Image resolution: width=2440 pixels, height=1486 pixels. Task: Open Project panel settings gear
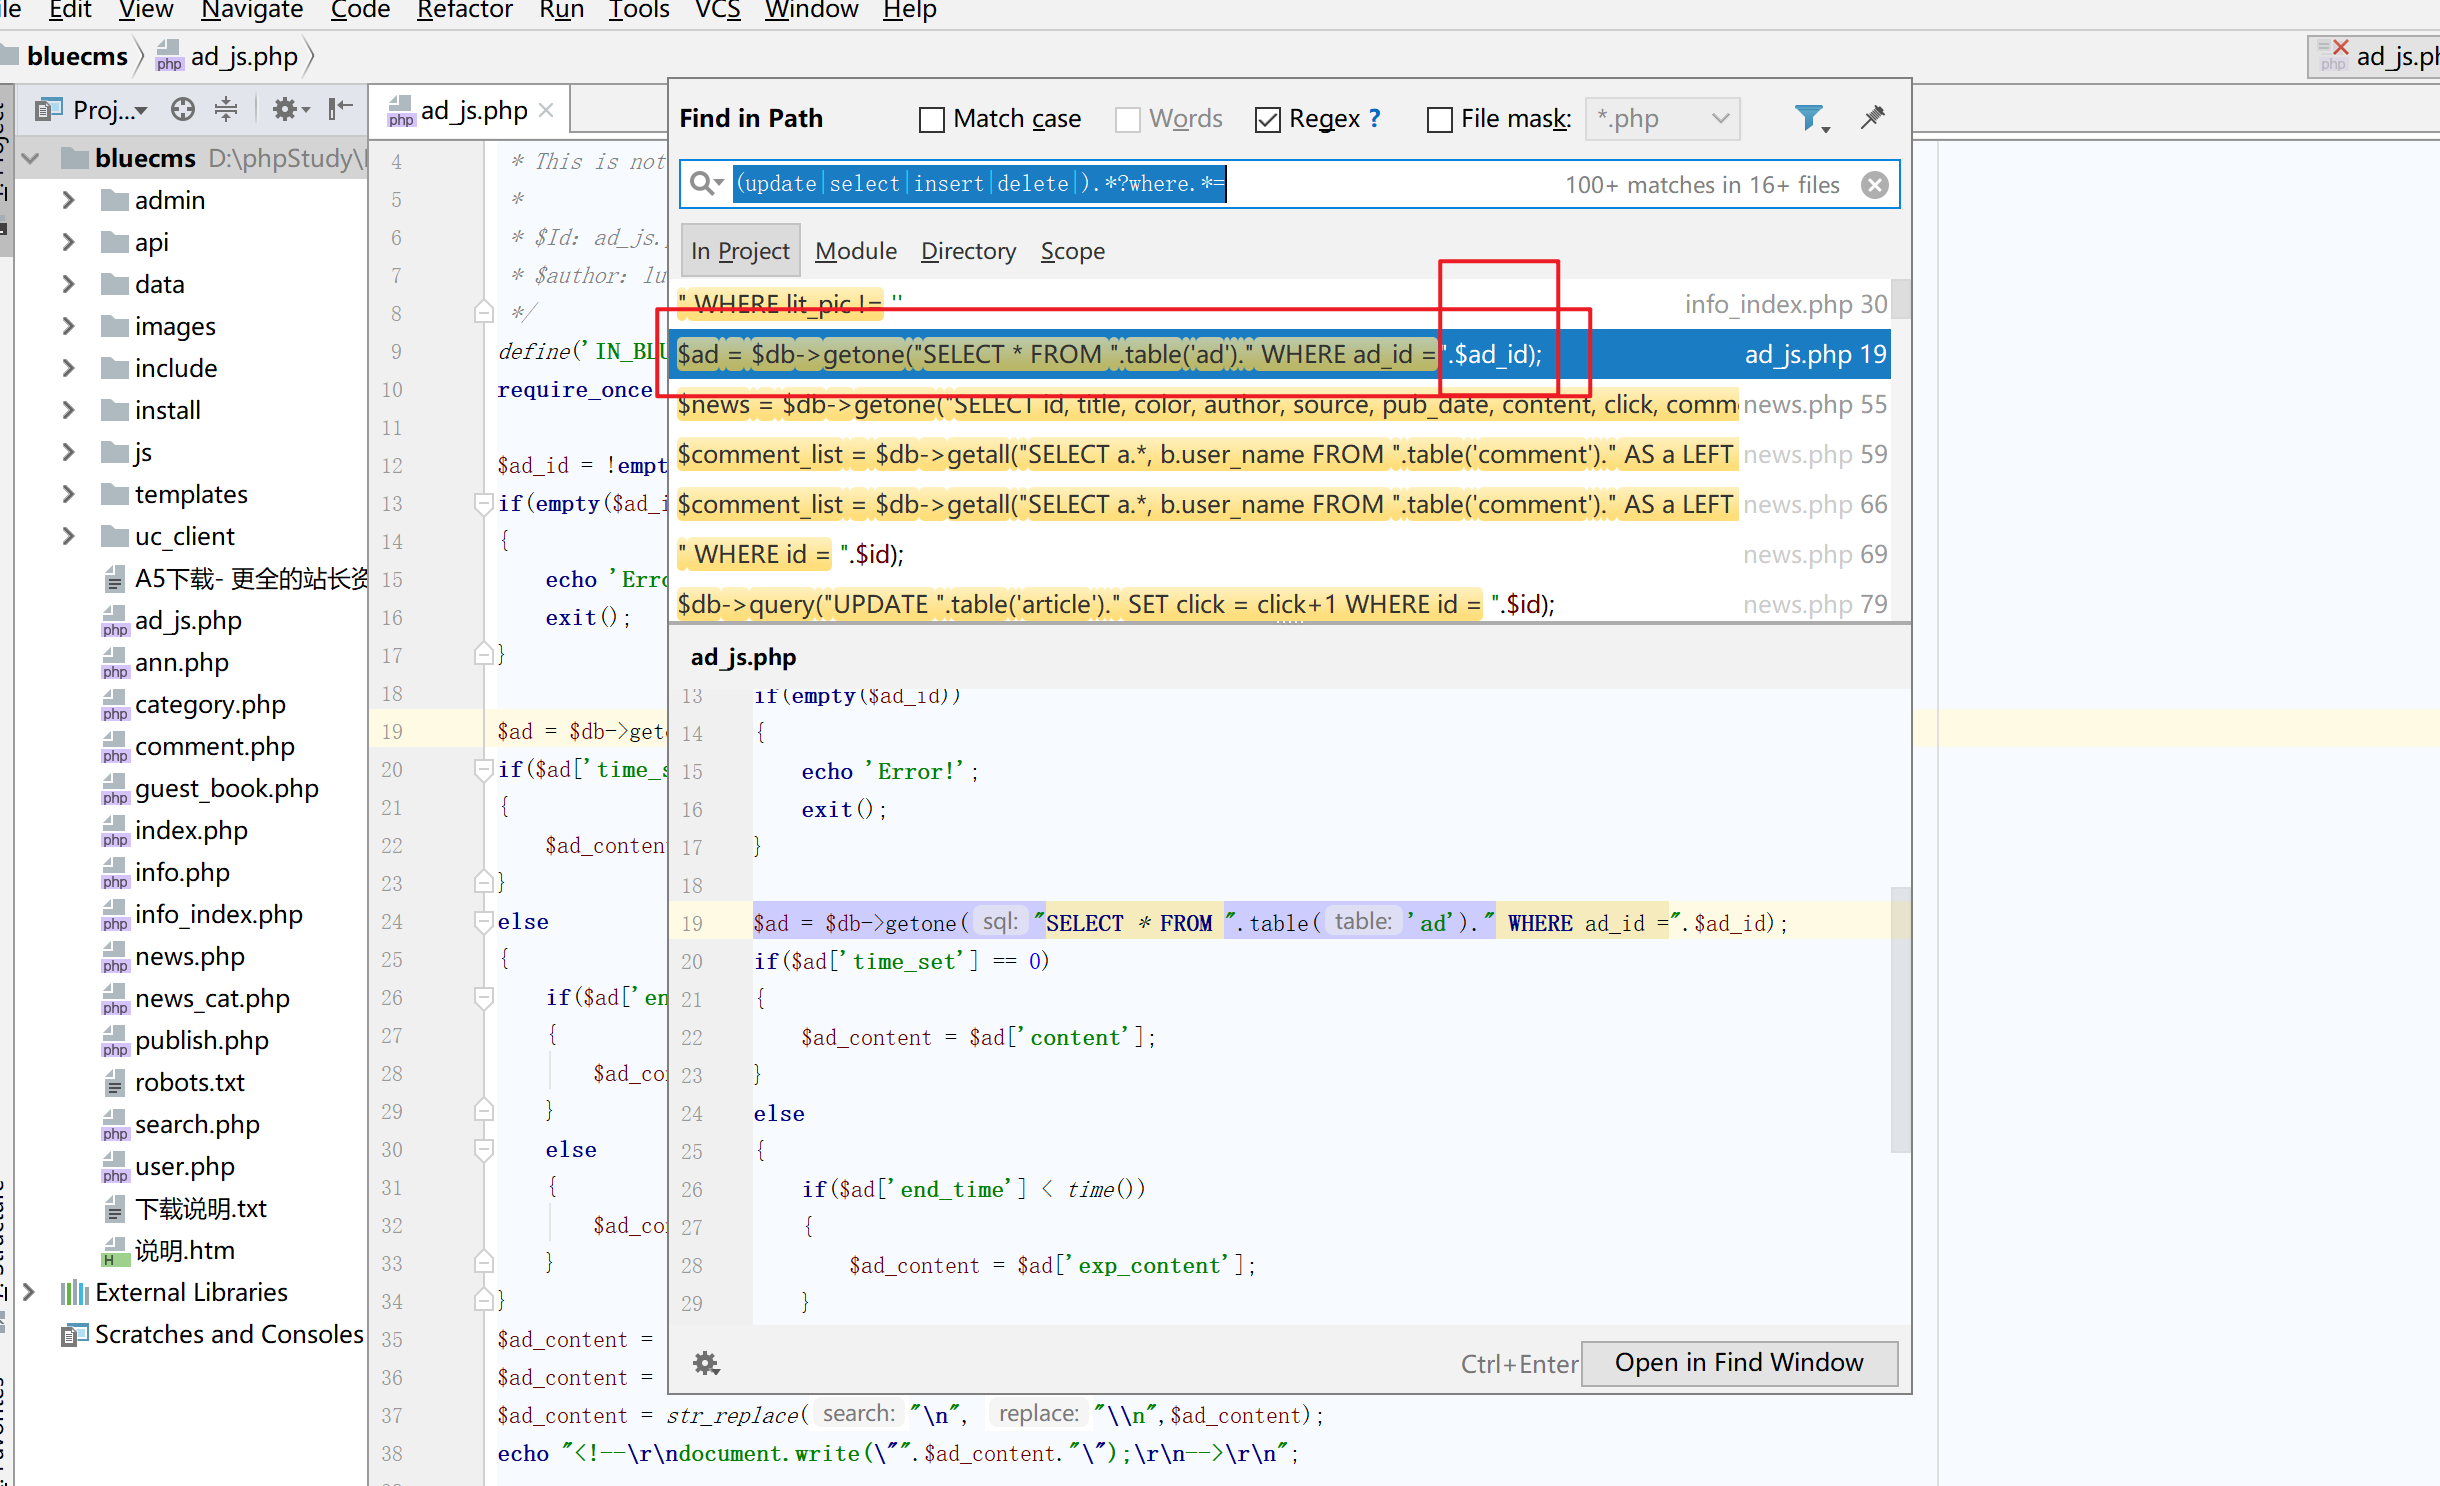291,109
